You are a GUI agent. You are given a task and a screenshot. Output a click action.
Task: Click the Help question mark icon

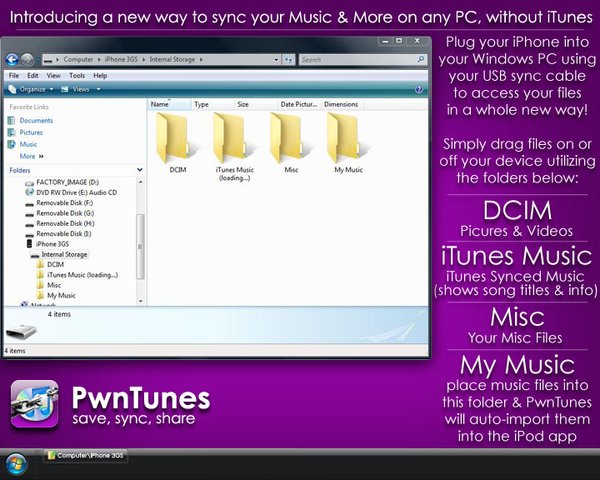(x=418, y=89)
